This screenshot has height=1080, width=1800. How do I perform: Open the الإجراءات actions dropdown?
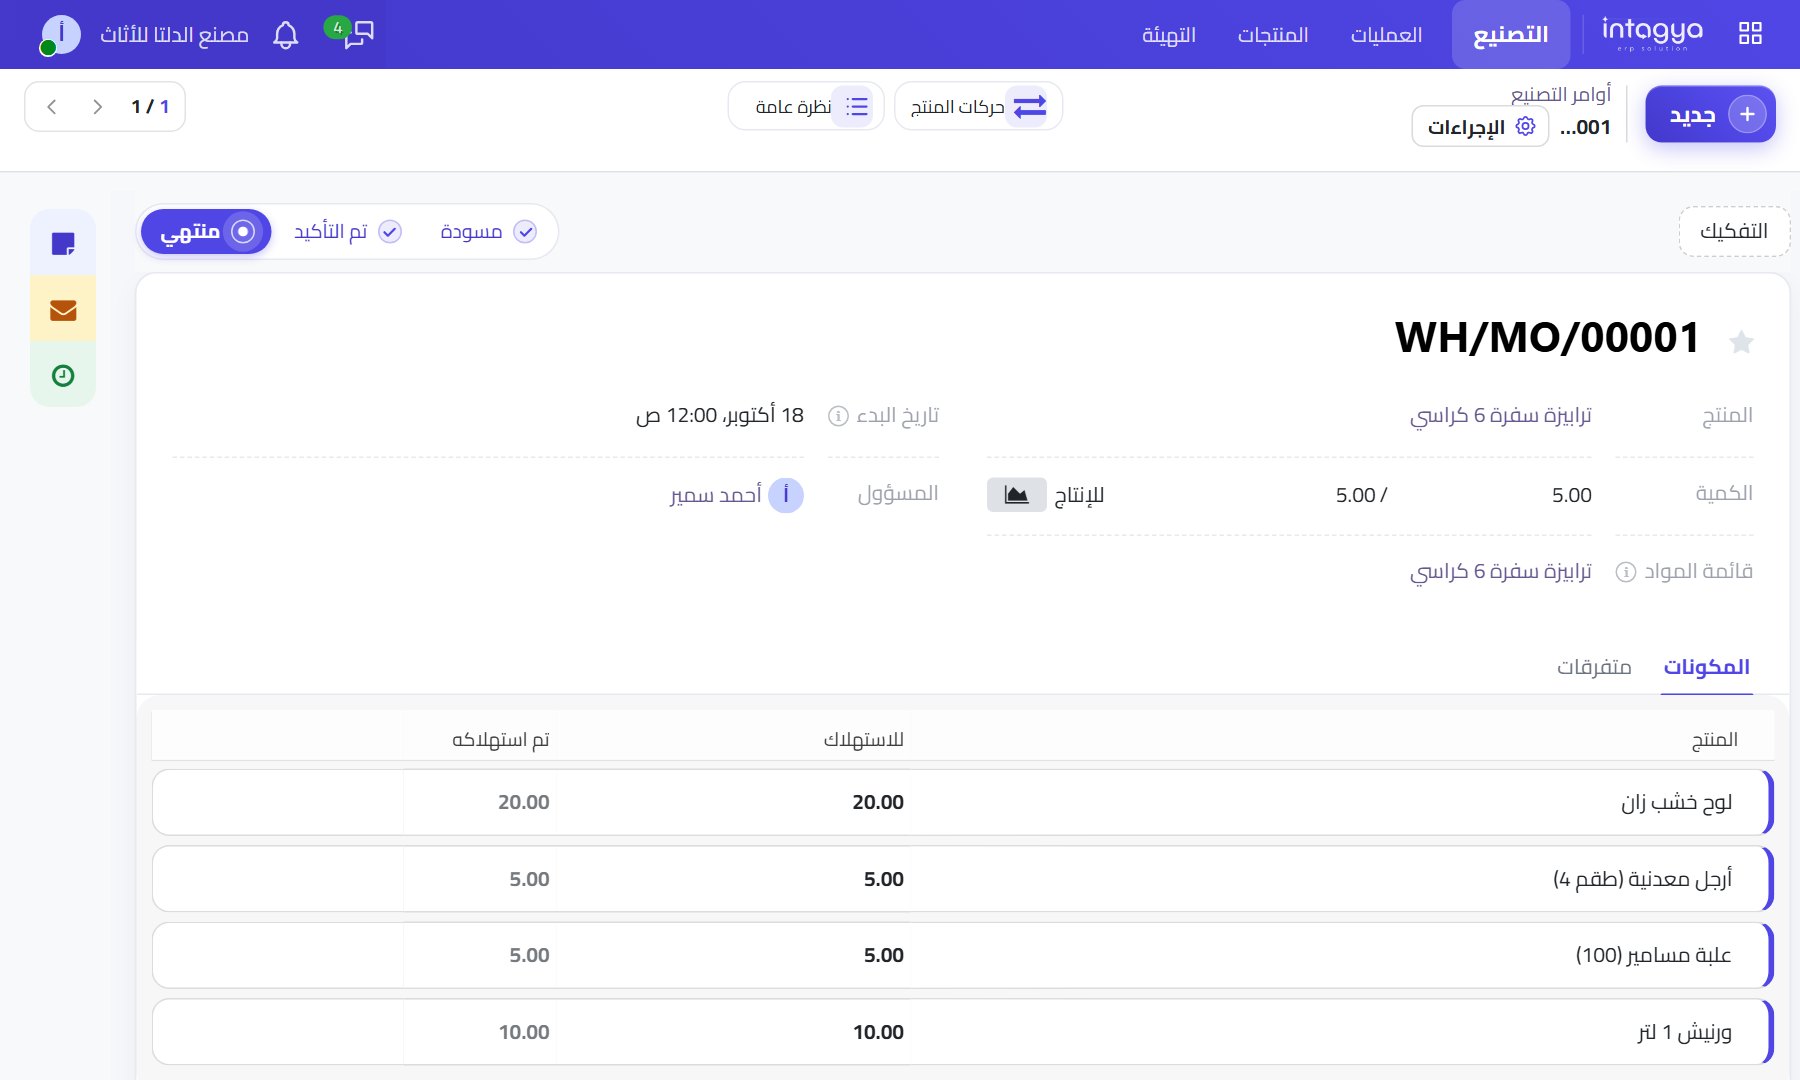[1480, 127]
